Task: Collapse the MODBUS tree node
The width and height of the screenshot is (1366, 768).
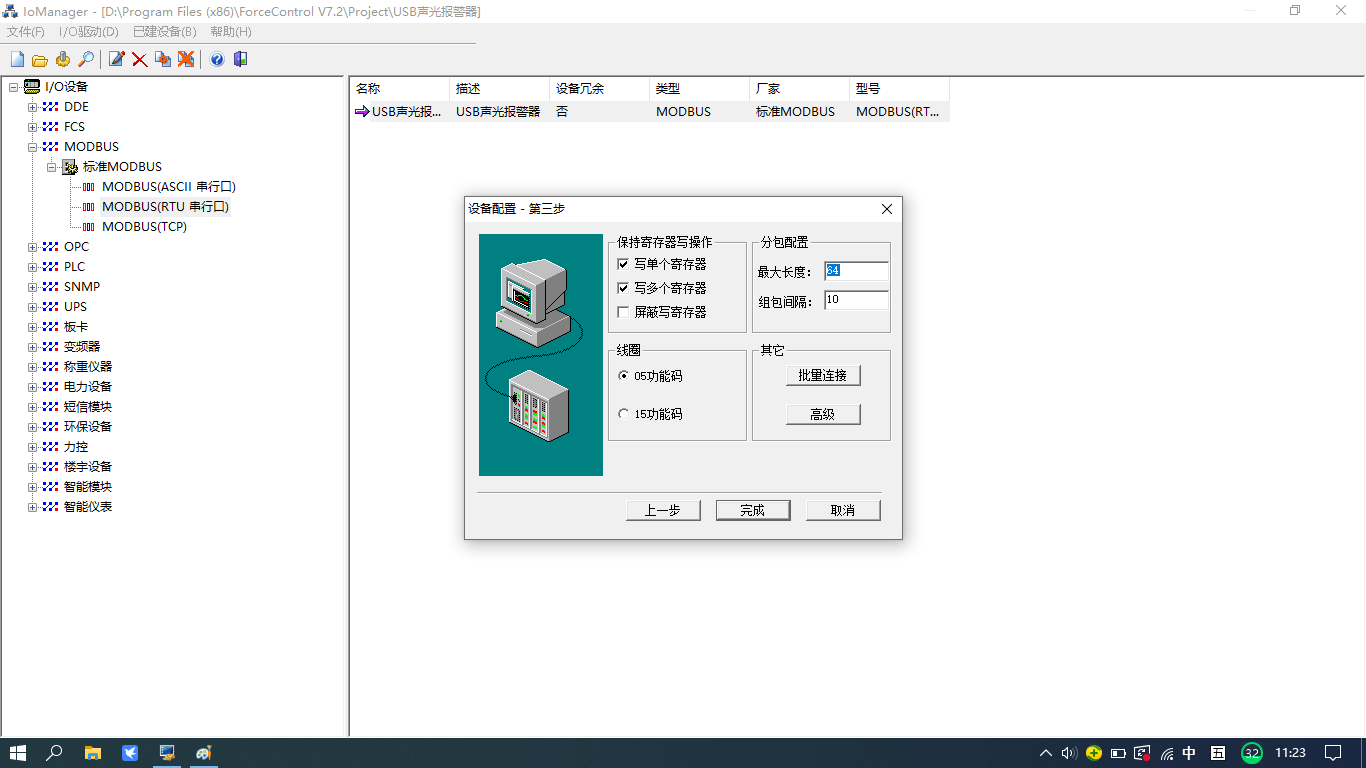Action: pos(32,147)
